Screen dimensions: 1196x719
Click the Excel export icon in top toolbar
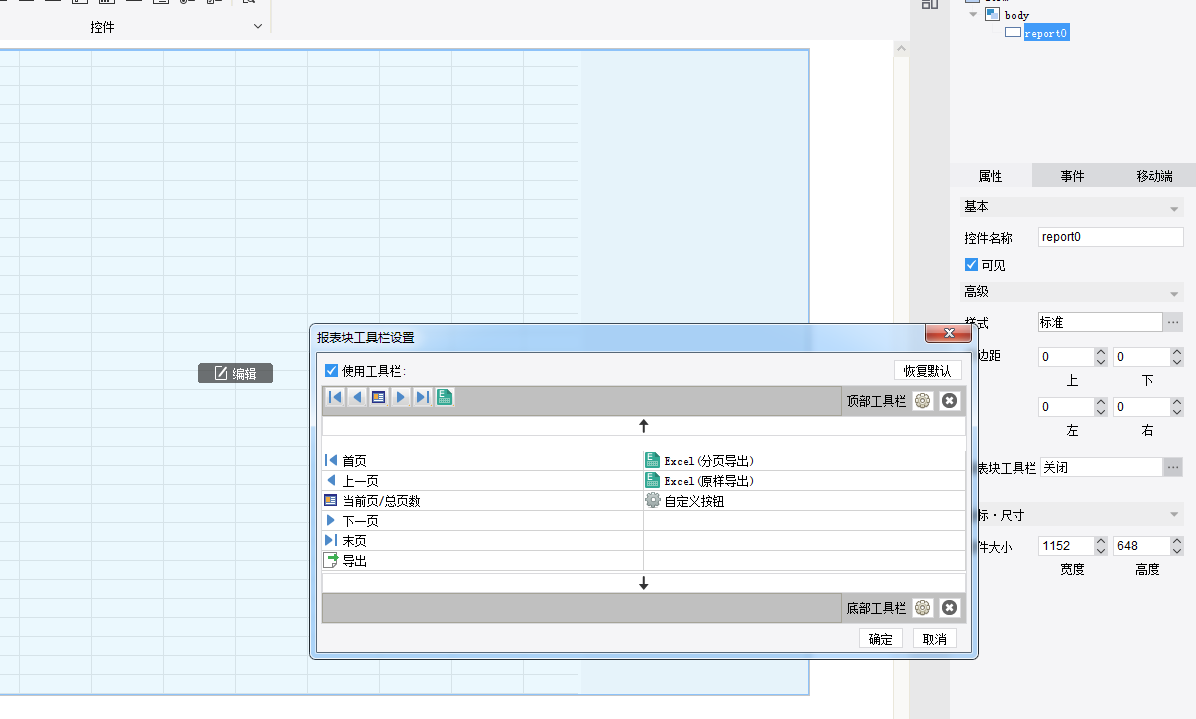445,397
